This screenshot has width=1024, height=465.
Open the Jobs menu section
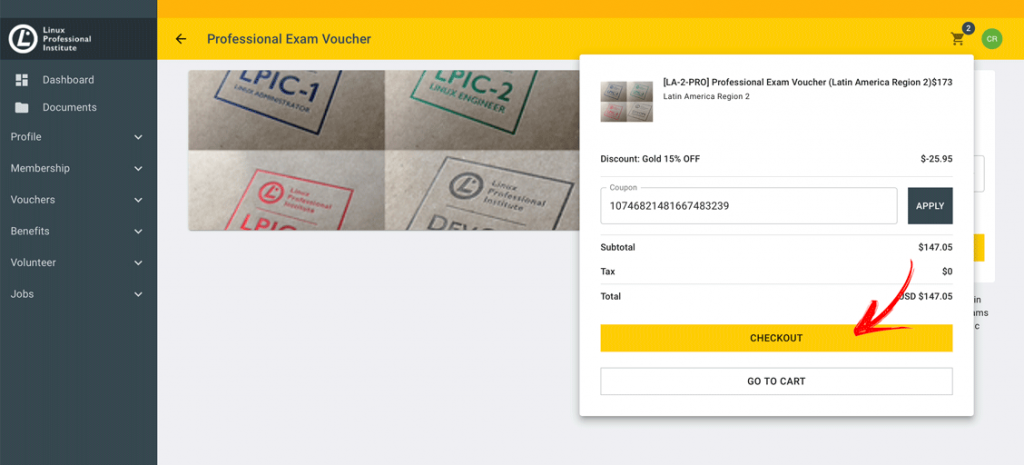[78, 294]
